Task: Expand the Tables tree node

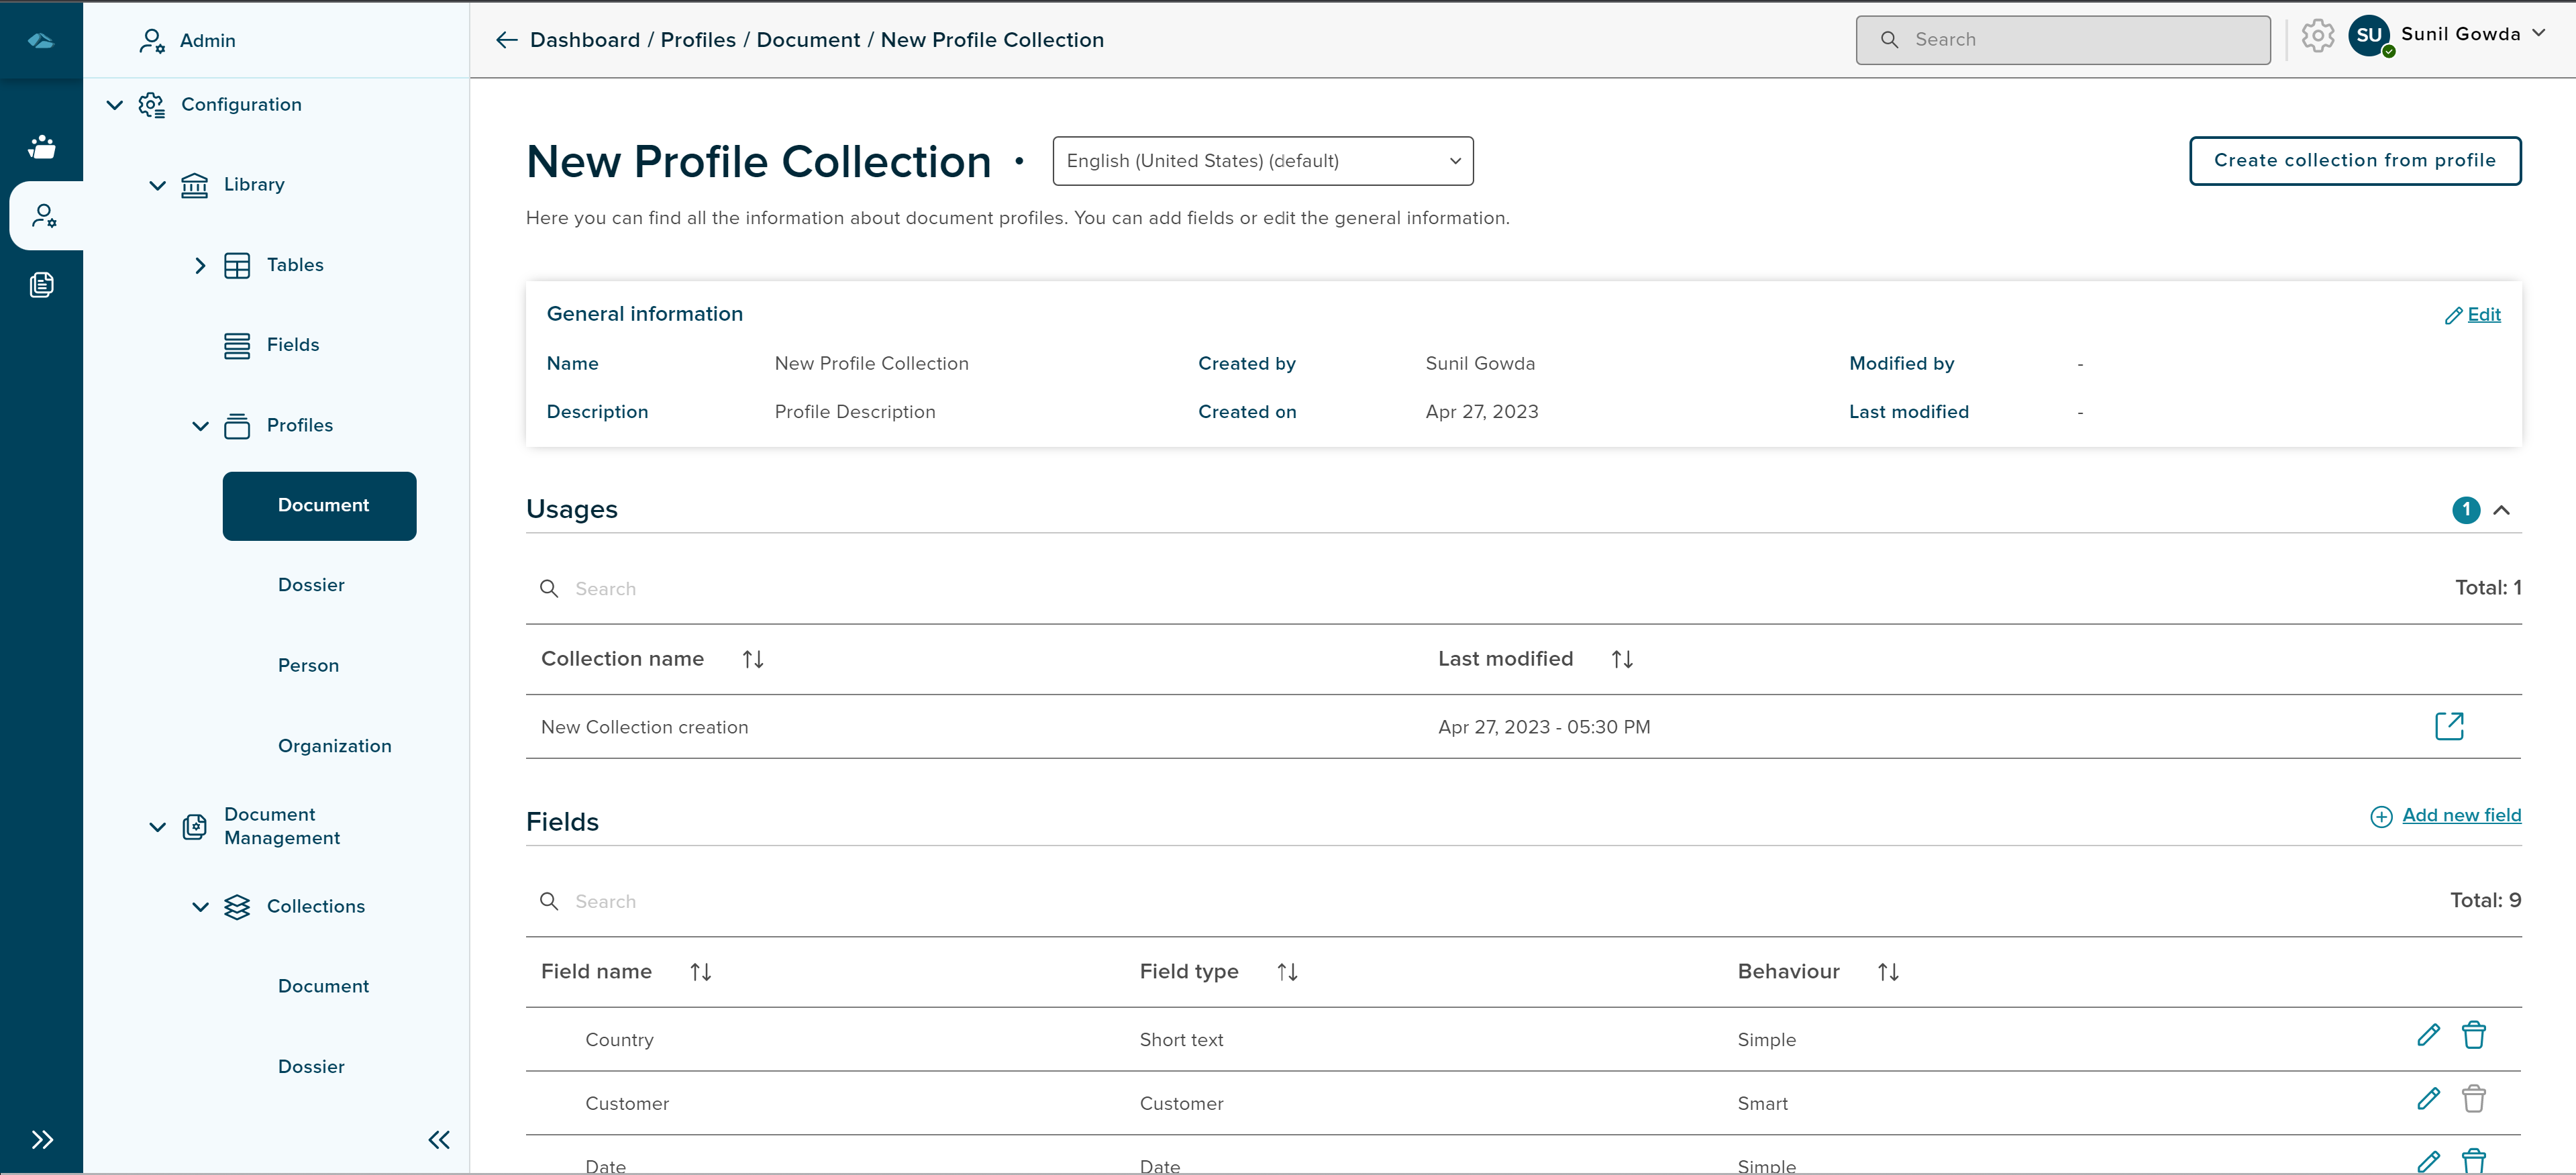Action: [x=200, y=265]
